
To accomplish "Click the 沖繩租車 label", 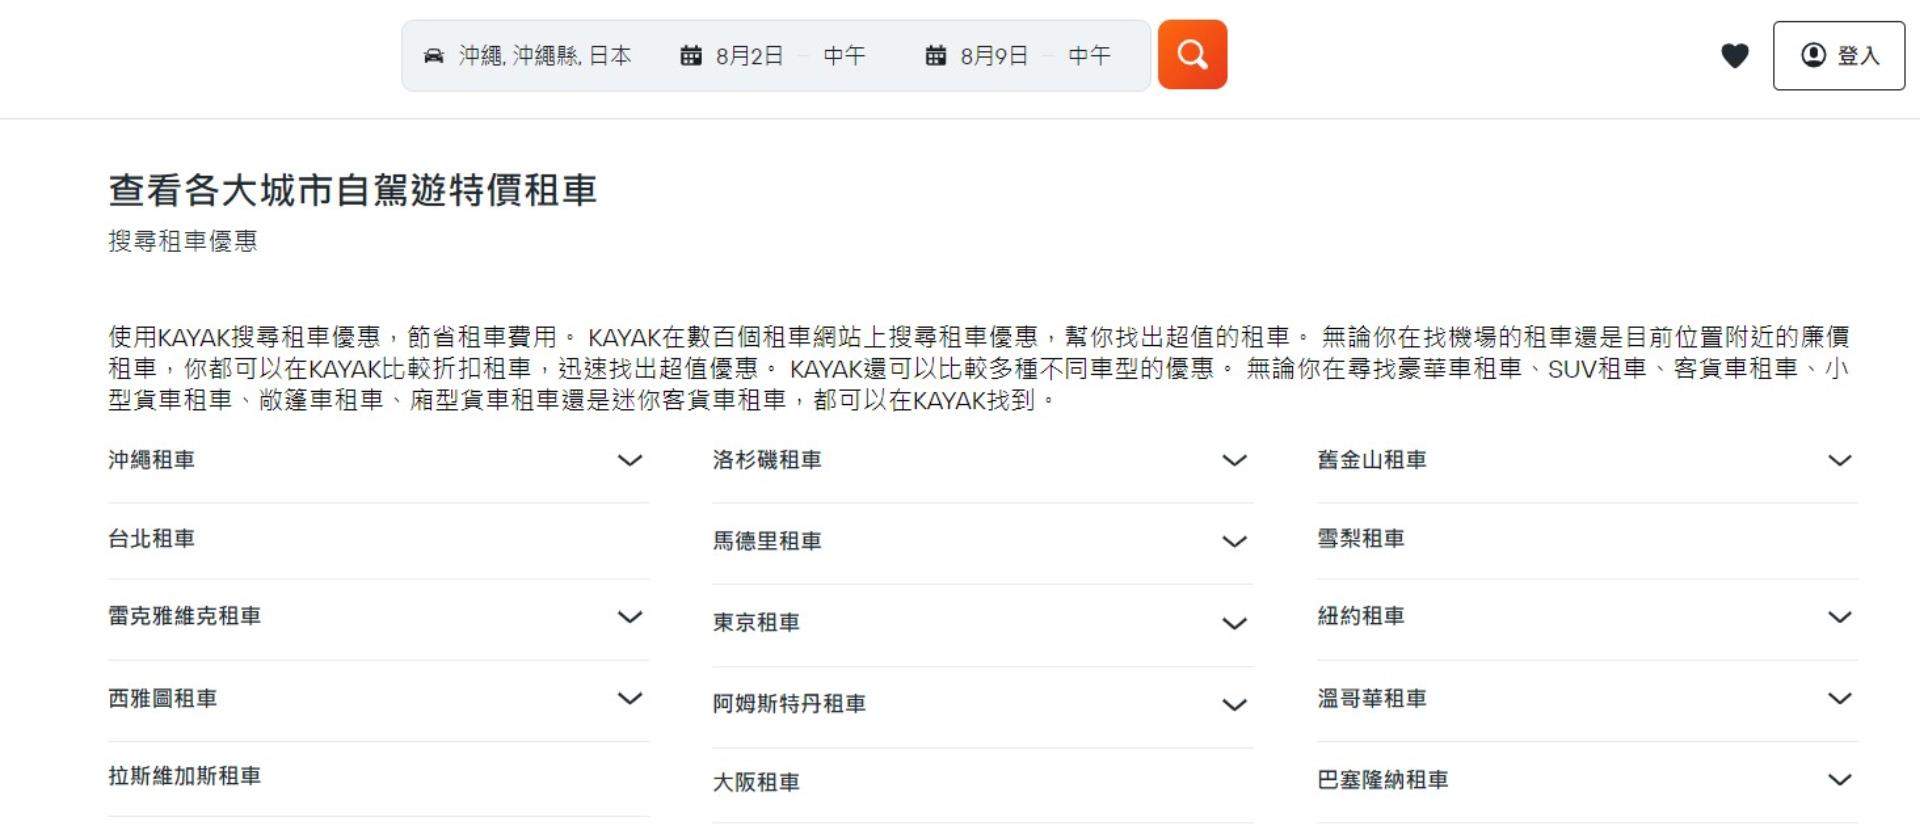I will coord(152,460).
